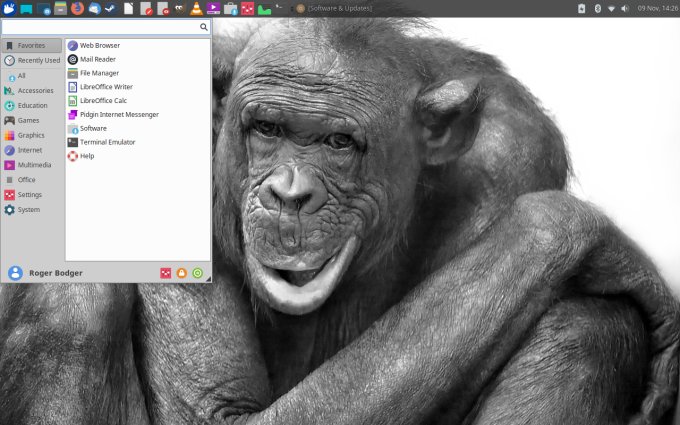The height and width of the screenshot is (425, 680).
Task: Open the Firefox icon in top panel
Action: [77, 8]
